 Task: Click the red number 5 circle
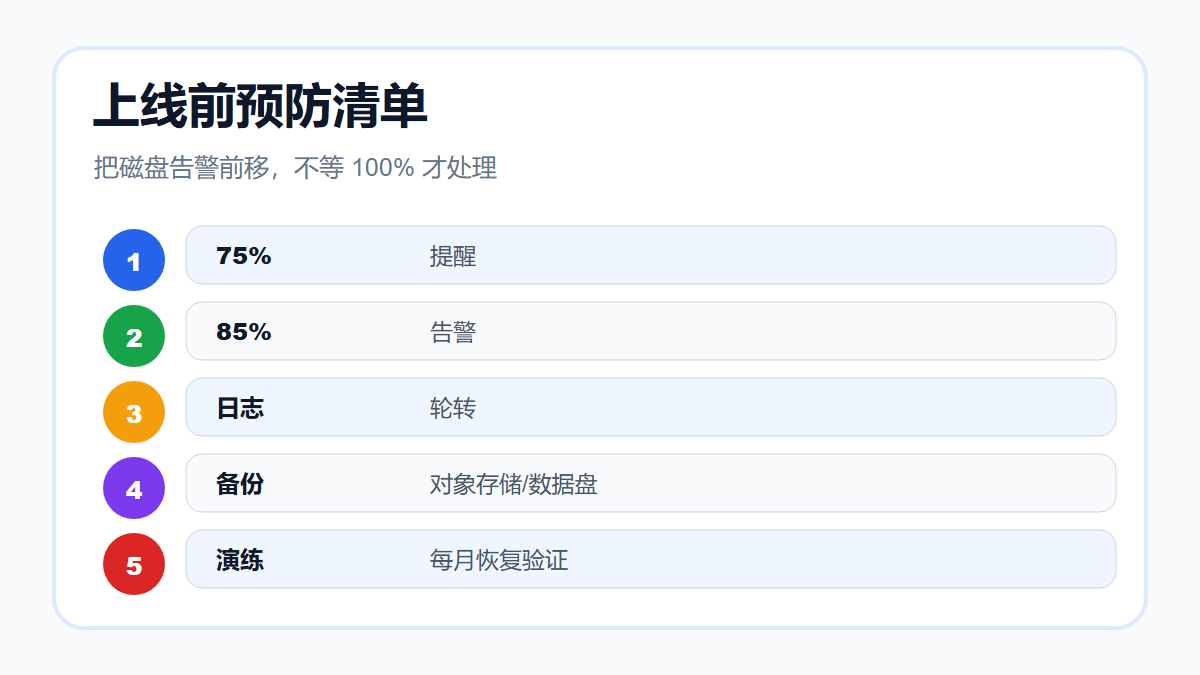(134, 564)
